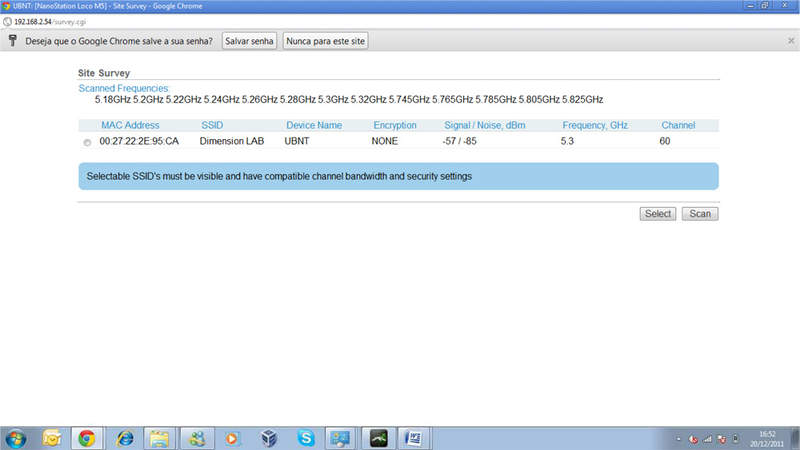
Task: Open the black monitor graph app in taskbar
Action: 379,438
